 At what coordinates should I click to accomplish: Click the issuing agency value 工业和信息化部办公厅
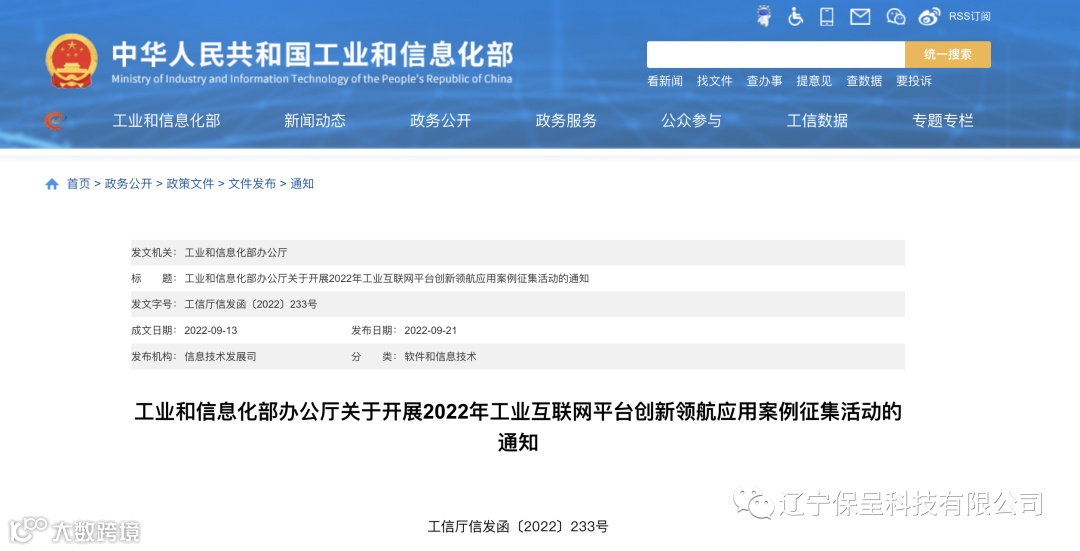point(236,253)
